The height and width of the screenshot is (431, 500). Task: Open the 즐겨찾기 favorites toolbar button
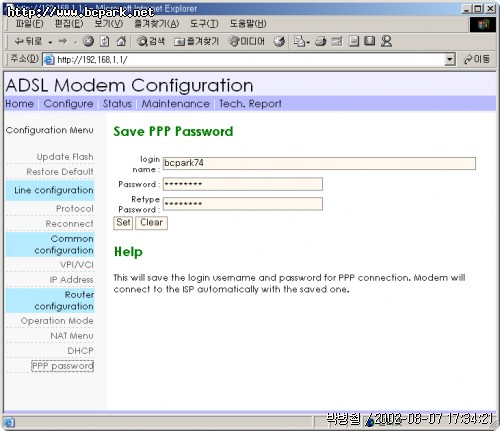click(196, 41)
